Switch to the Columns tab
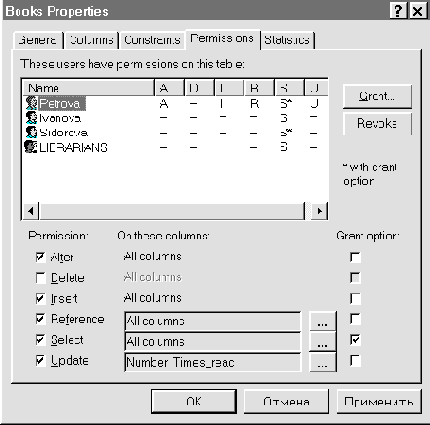The height and width of the screenshot is (425, 430). [x=91, y=40]
